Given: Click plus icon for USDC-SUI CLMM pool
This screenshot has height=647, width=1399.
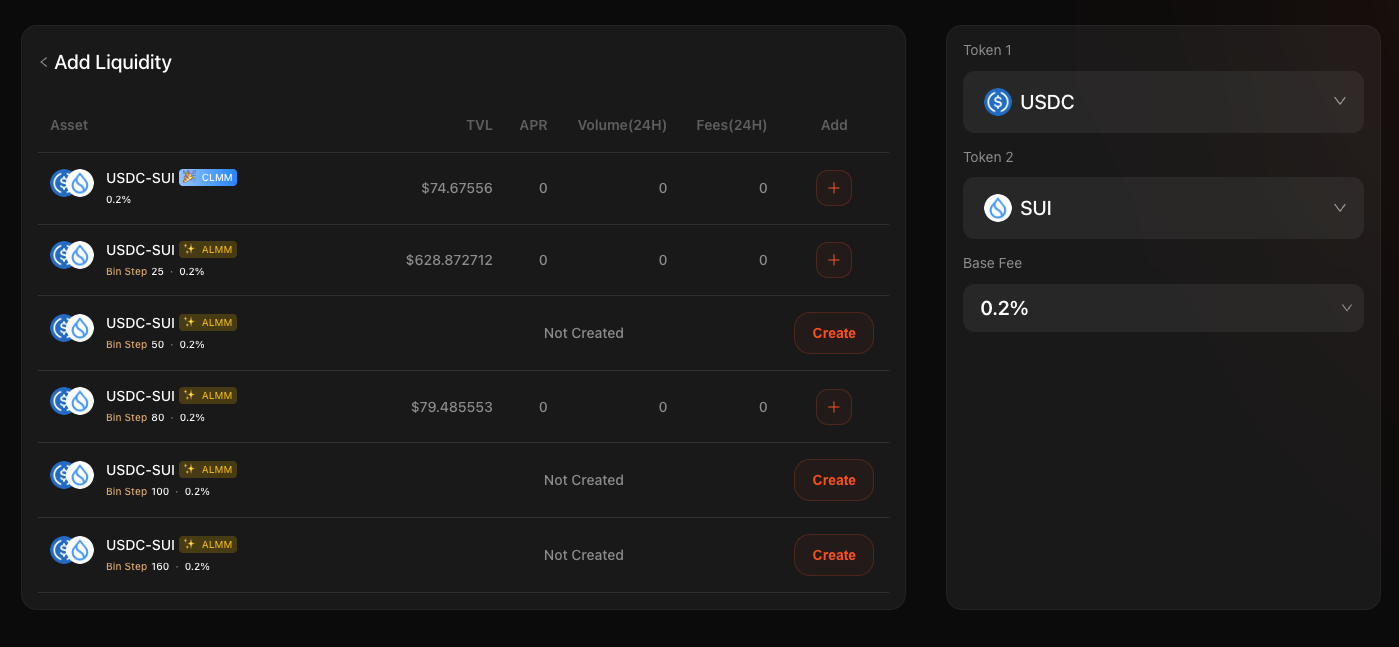Looking at the screenshot, I should tap(833, 188).
